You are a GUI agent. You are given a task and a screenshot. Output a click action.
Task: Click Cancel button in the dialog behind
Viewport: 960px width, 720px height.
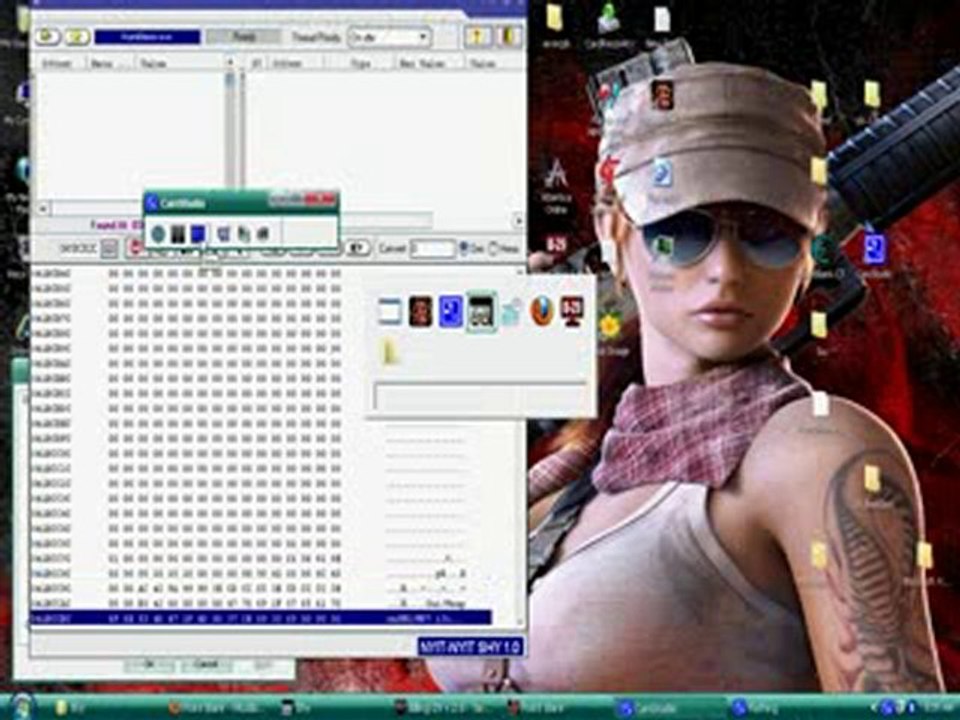tap(206, 664)
